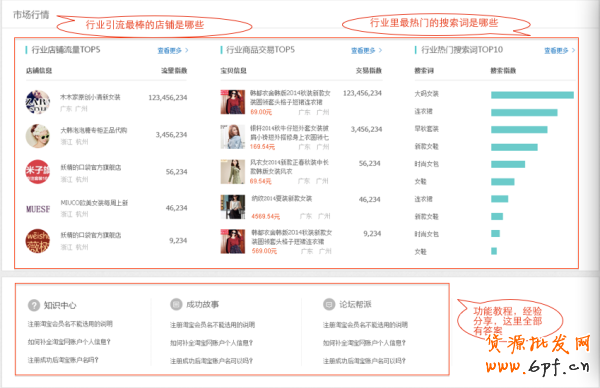Image resolution: width=600 pixels, height=388 pixels.
Task: Open first article link under 论坛帮派
Action: point(365,325)
